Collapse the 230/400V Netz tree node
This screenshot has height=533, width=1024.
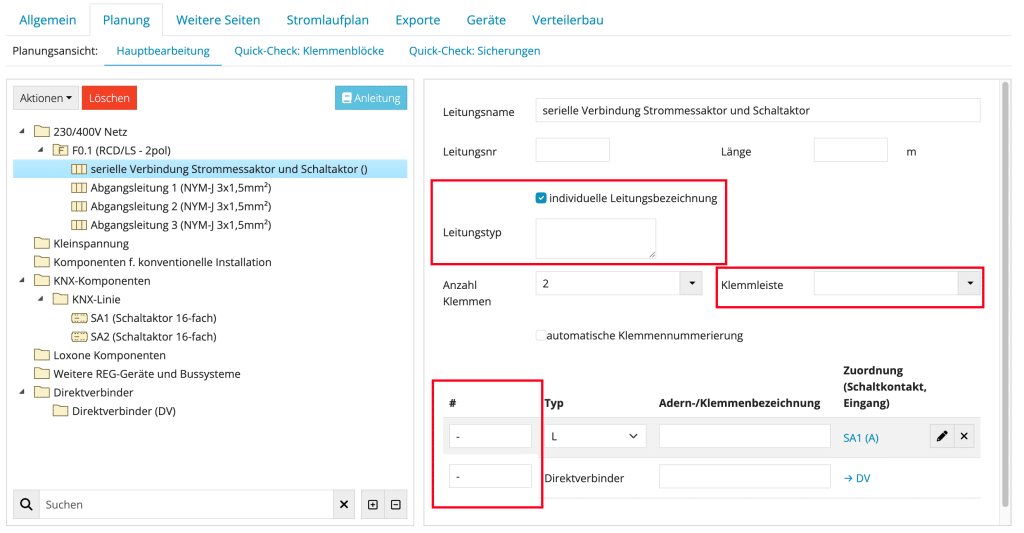22,131
